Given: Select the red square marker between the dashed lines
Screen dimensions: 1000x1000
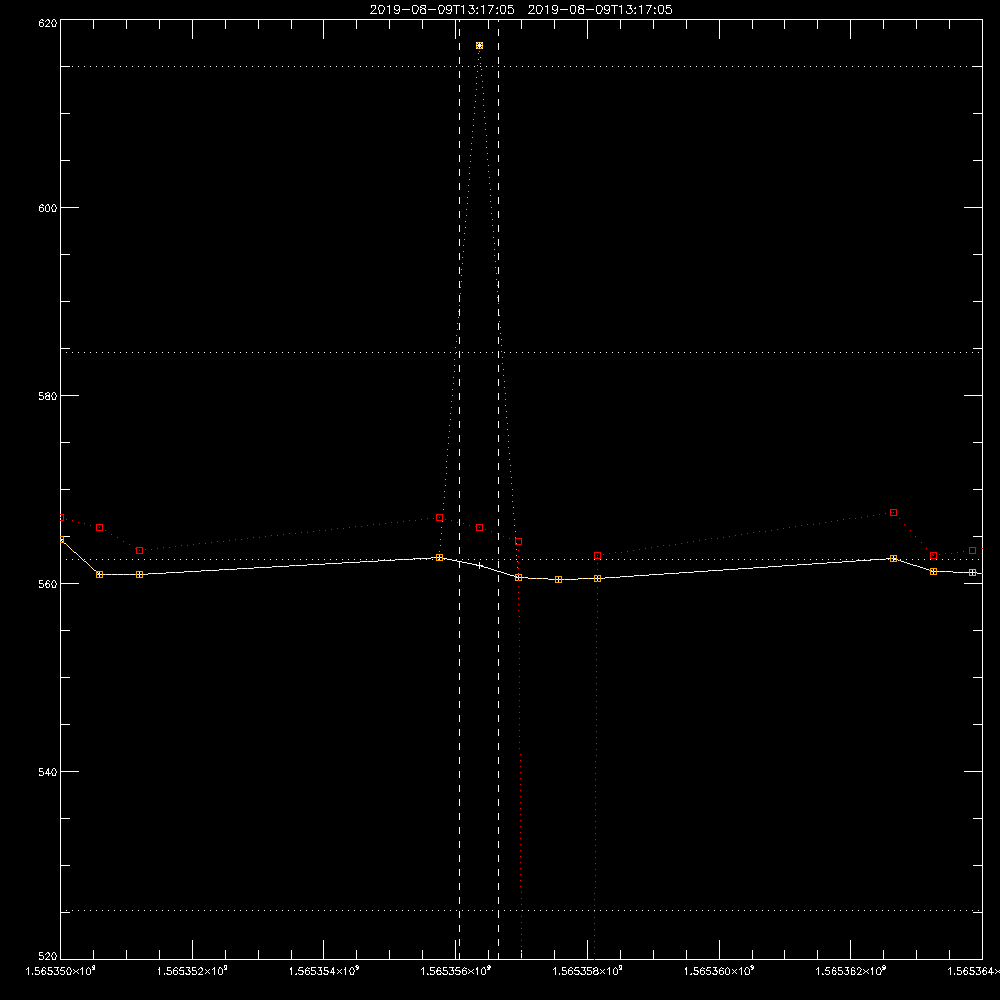Looking at the screenshot, I should (x=480, y=528).
